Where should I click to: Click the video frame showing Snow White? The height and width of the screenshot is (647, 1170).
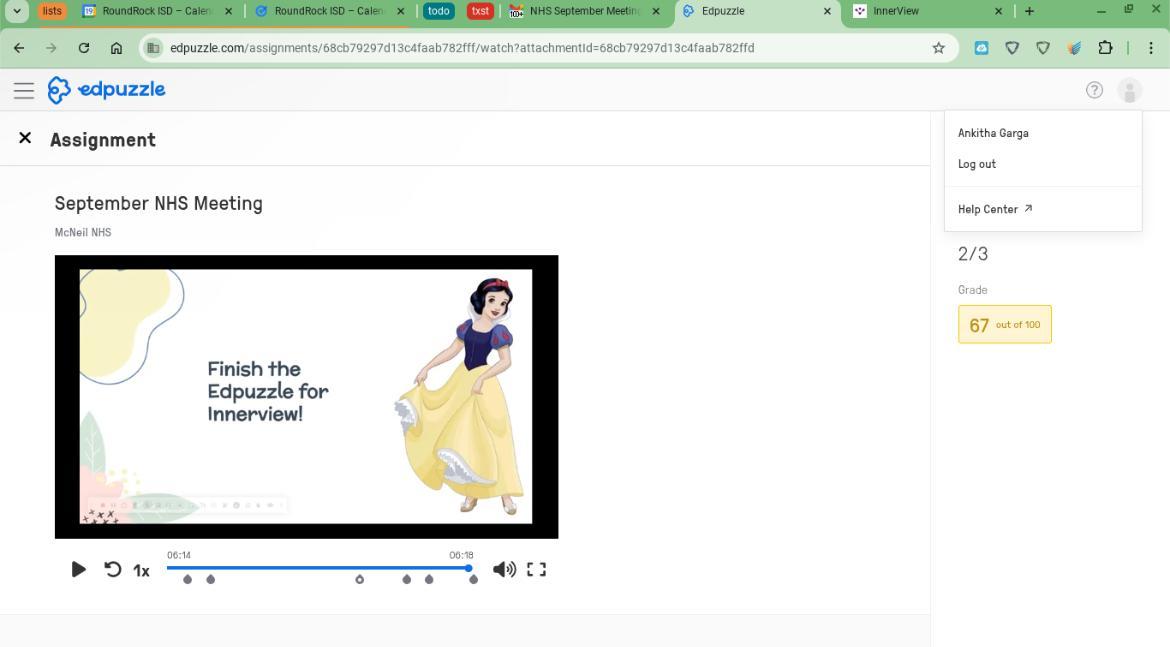306,396
